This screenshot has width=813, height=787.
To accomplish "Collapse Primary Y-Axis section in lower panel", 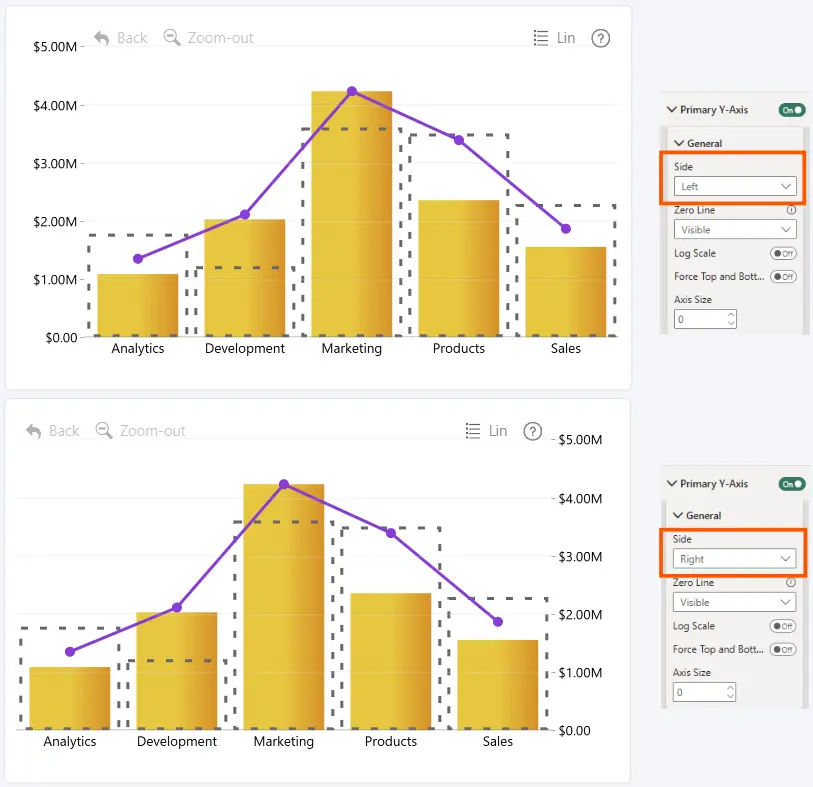I will [x=672, y=483].
